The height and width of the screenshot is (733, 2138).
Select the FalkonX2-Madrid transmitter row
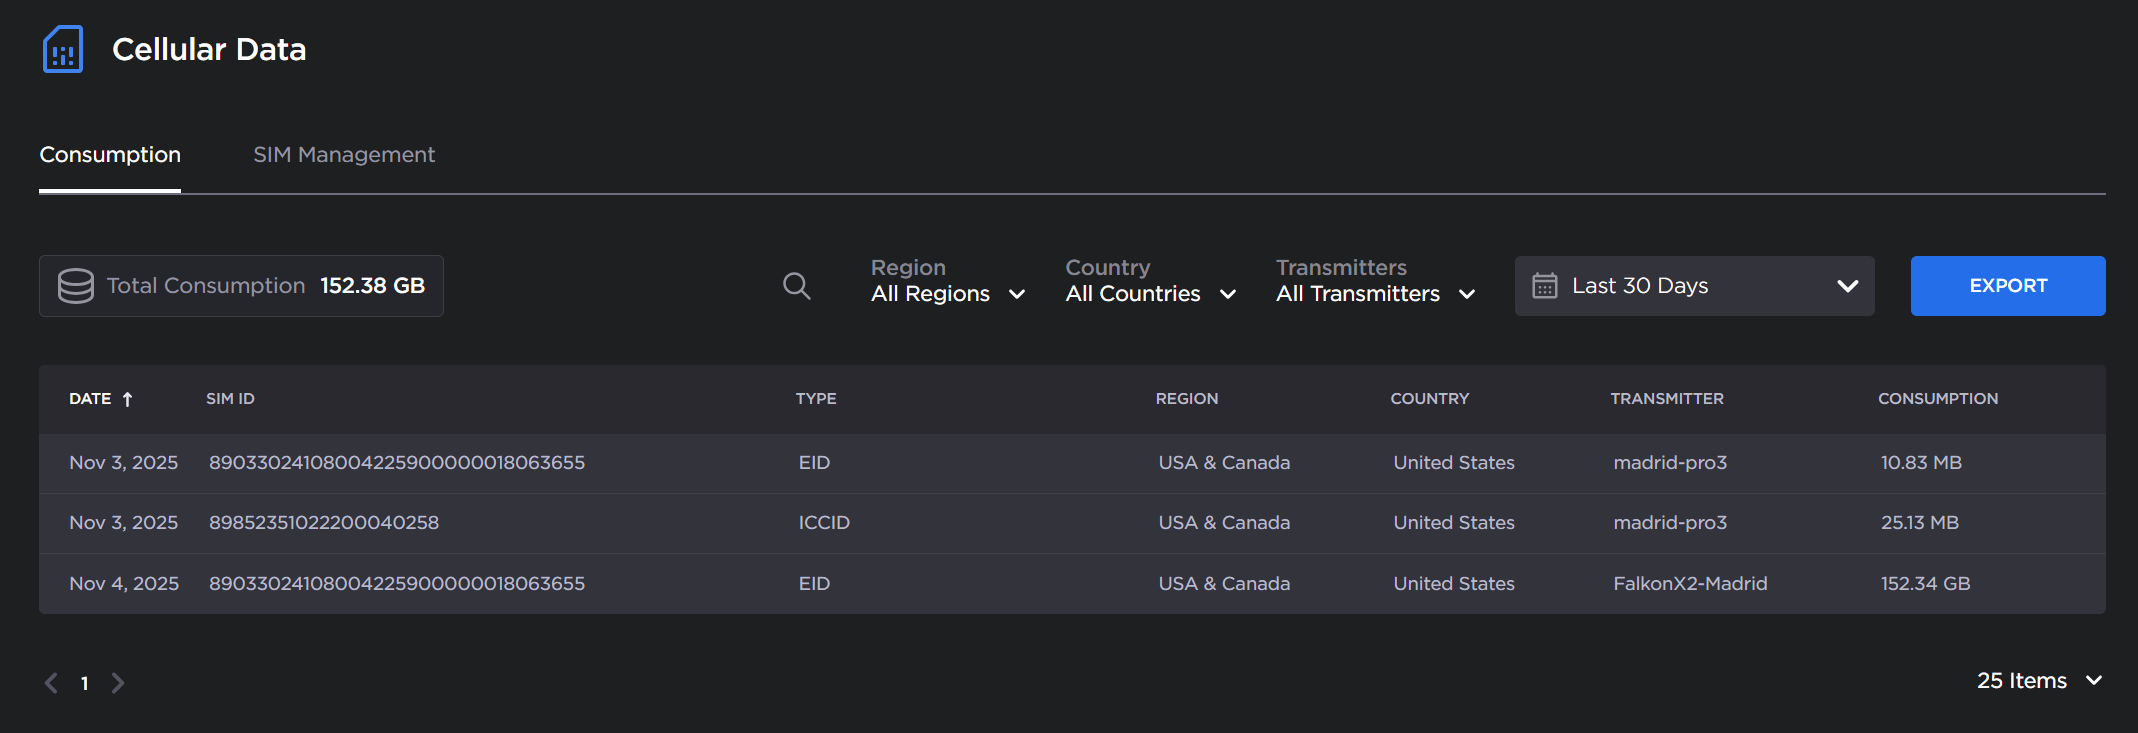[1689, 584]
